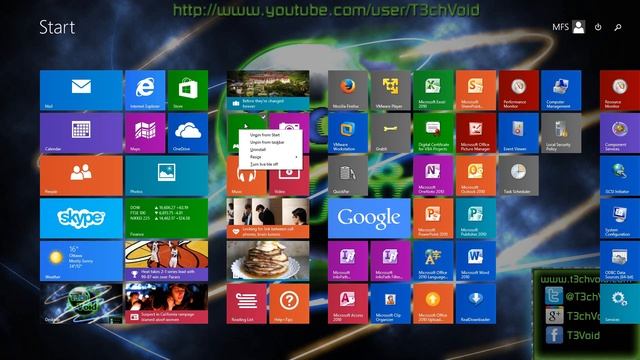The image size is (640, 360).
Task: Open the Digital Certificate for VBA Projects tile
Action: pyautogui.click(x=433, y=133)
